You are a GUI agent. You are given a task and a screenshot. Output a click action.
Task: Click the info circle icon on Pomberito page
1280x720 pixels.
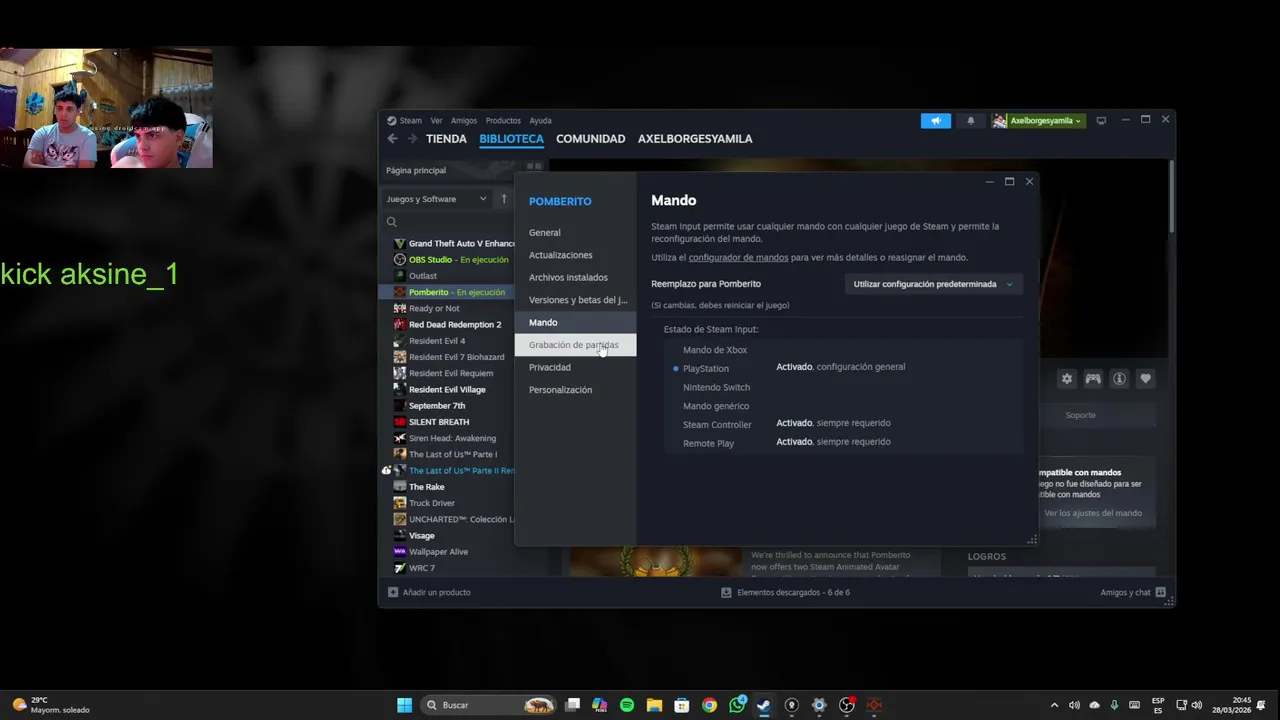[x=1119, y=379]
